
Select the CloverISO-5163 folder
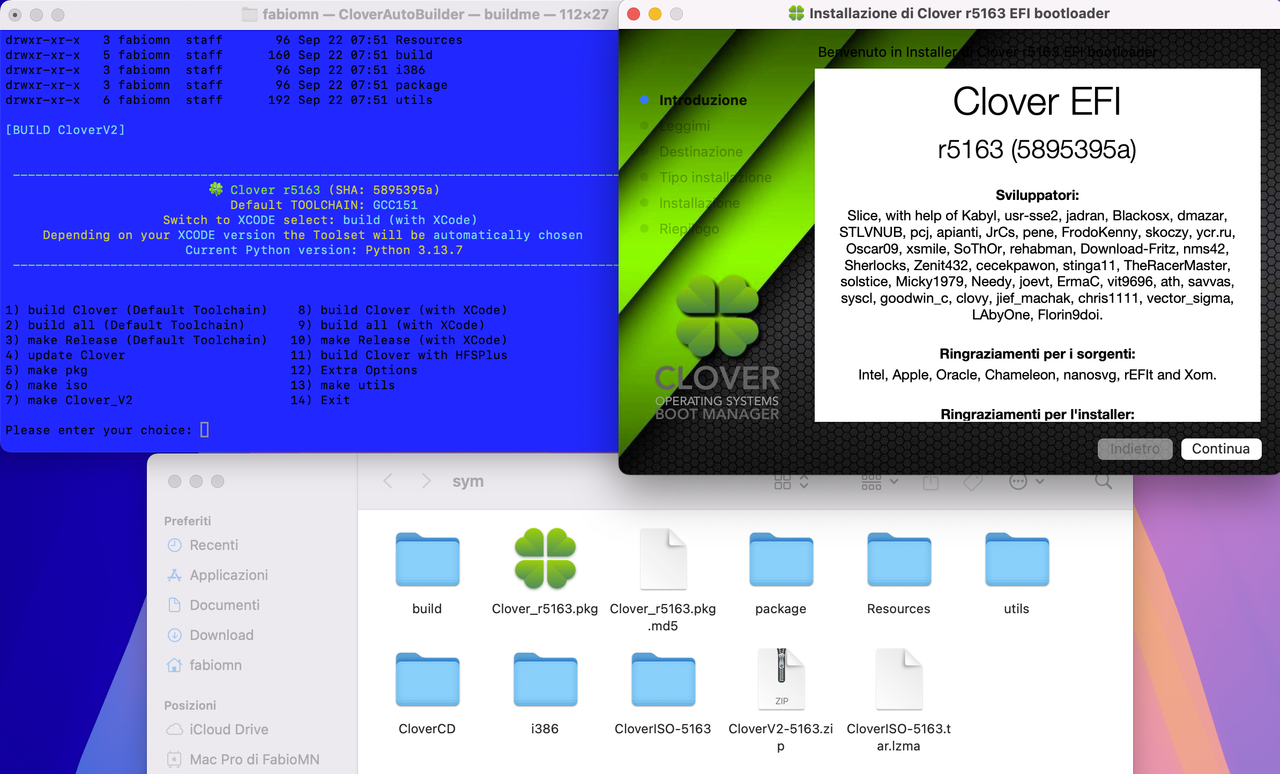click(663, 680)
